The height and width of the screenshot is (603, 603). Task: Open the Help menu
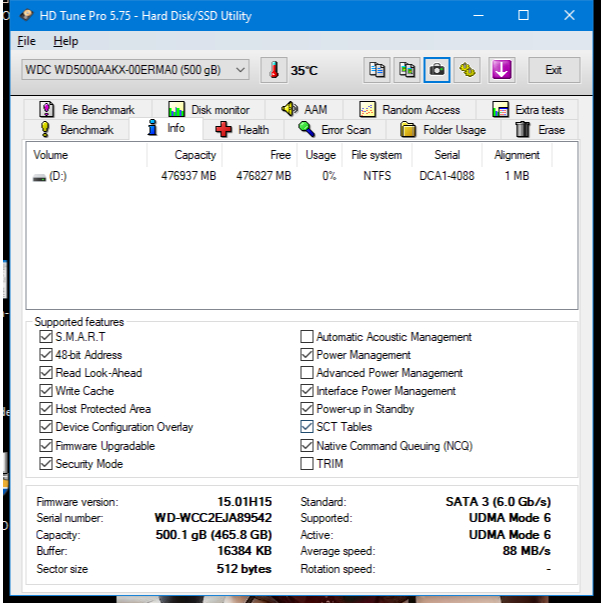pos(66,41)
